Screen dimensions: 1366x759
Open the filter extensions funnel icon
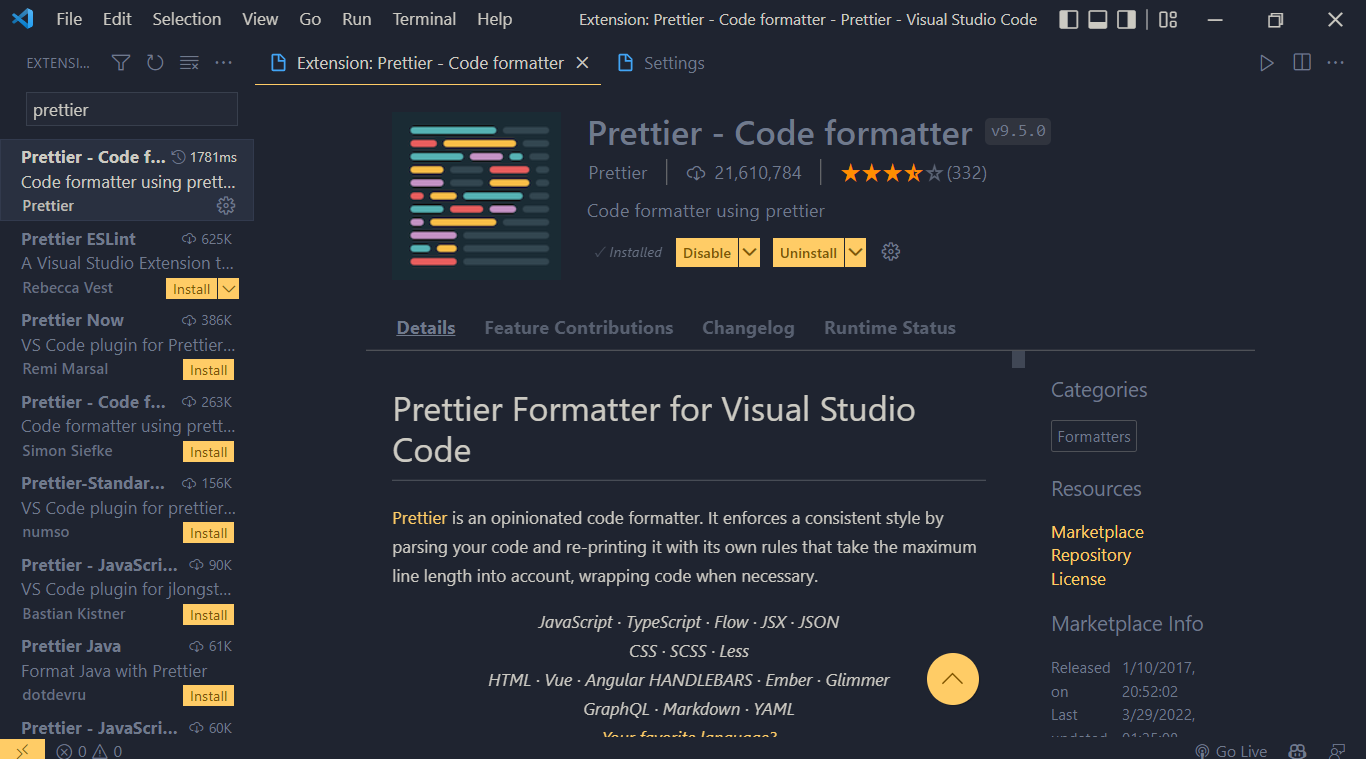[121, 63]
